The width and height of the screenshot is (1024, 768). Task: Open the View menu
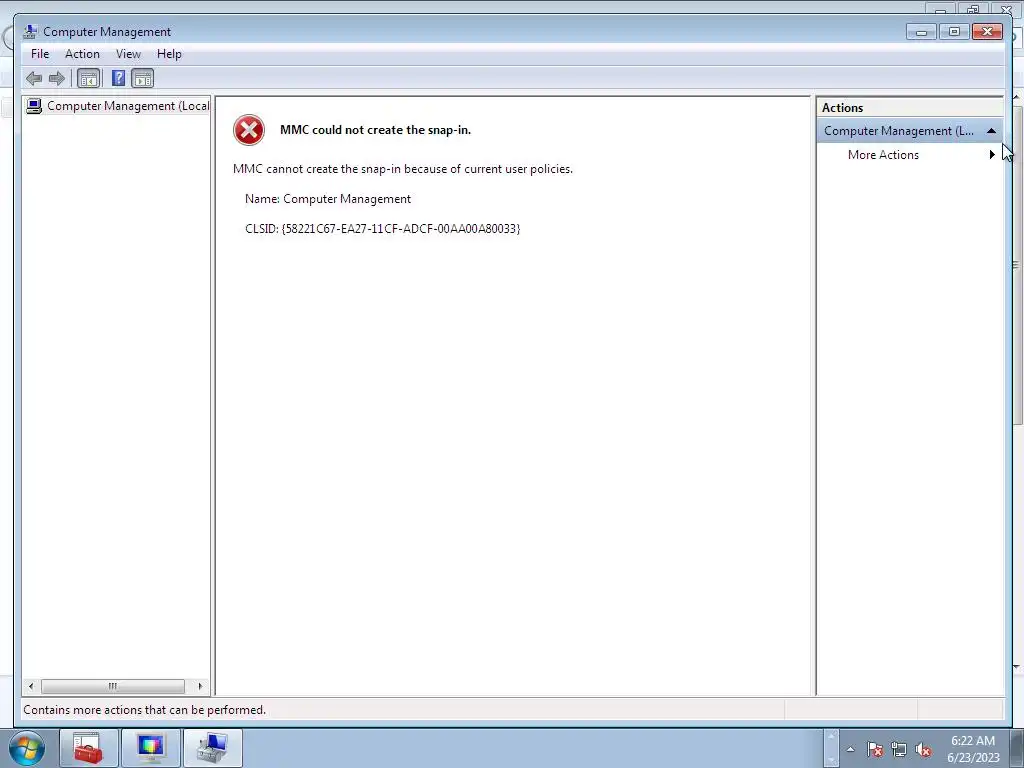128,54
